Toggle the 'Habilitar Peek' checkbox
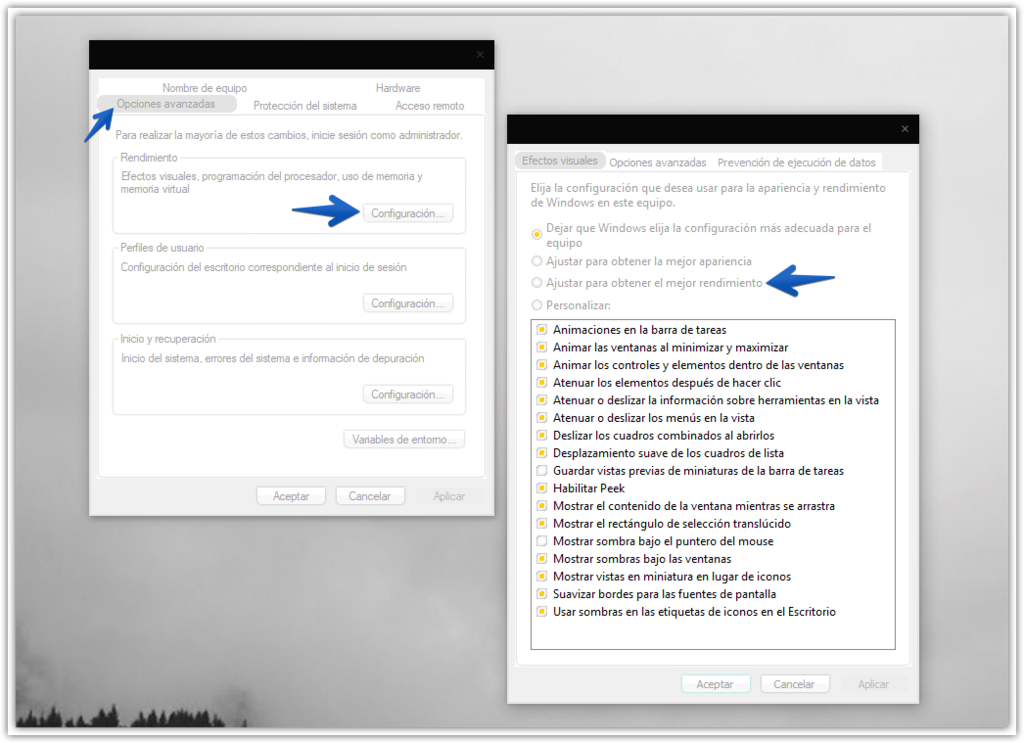 [542, 488]
